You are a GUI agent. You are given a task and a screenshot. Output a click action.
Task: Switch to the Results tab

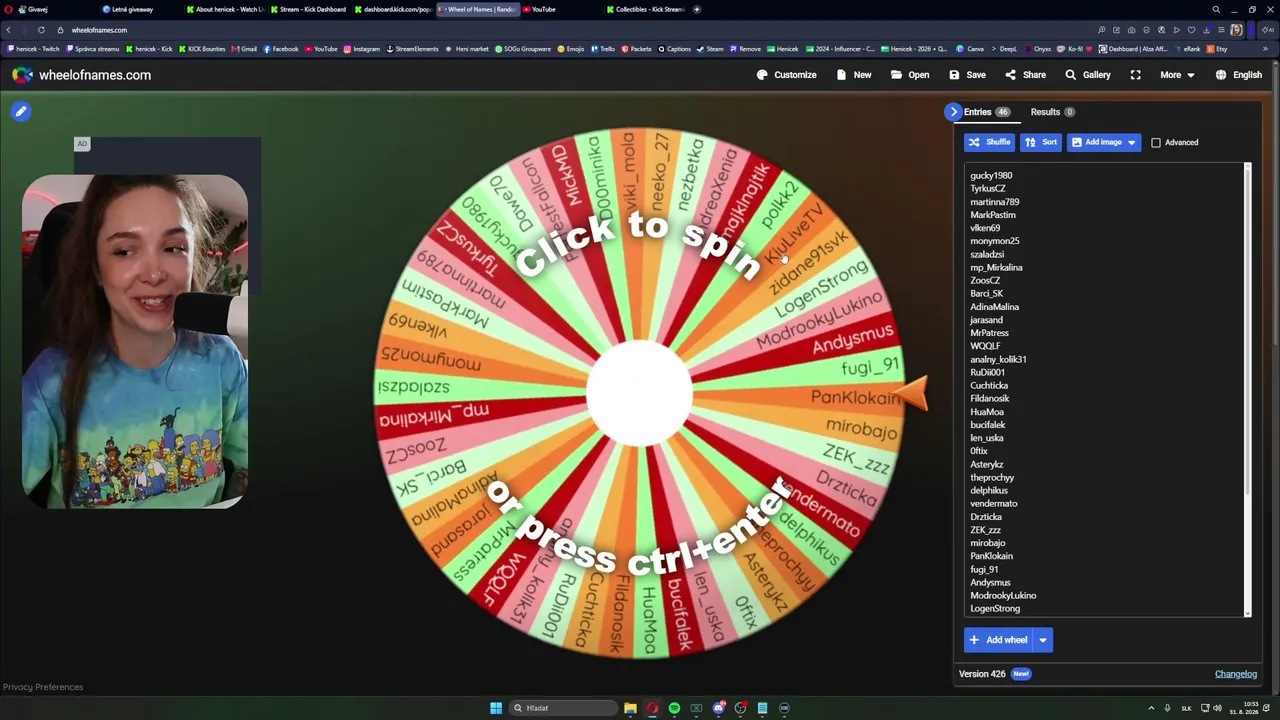click(1052, 112)
